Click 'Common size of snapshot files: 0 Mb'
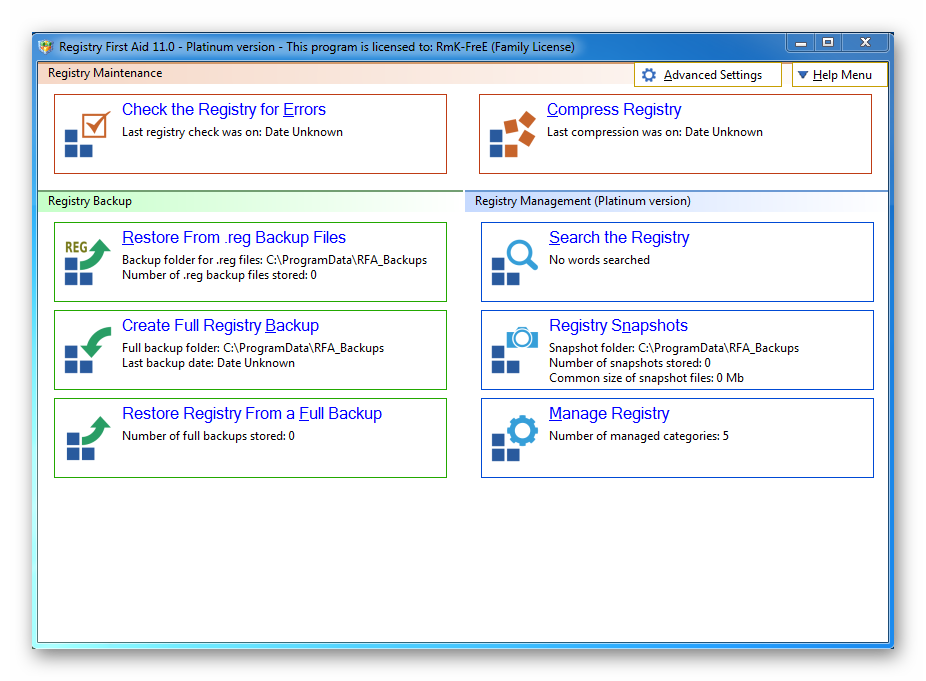 (647, 378)
